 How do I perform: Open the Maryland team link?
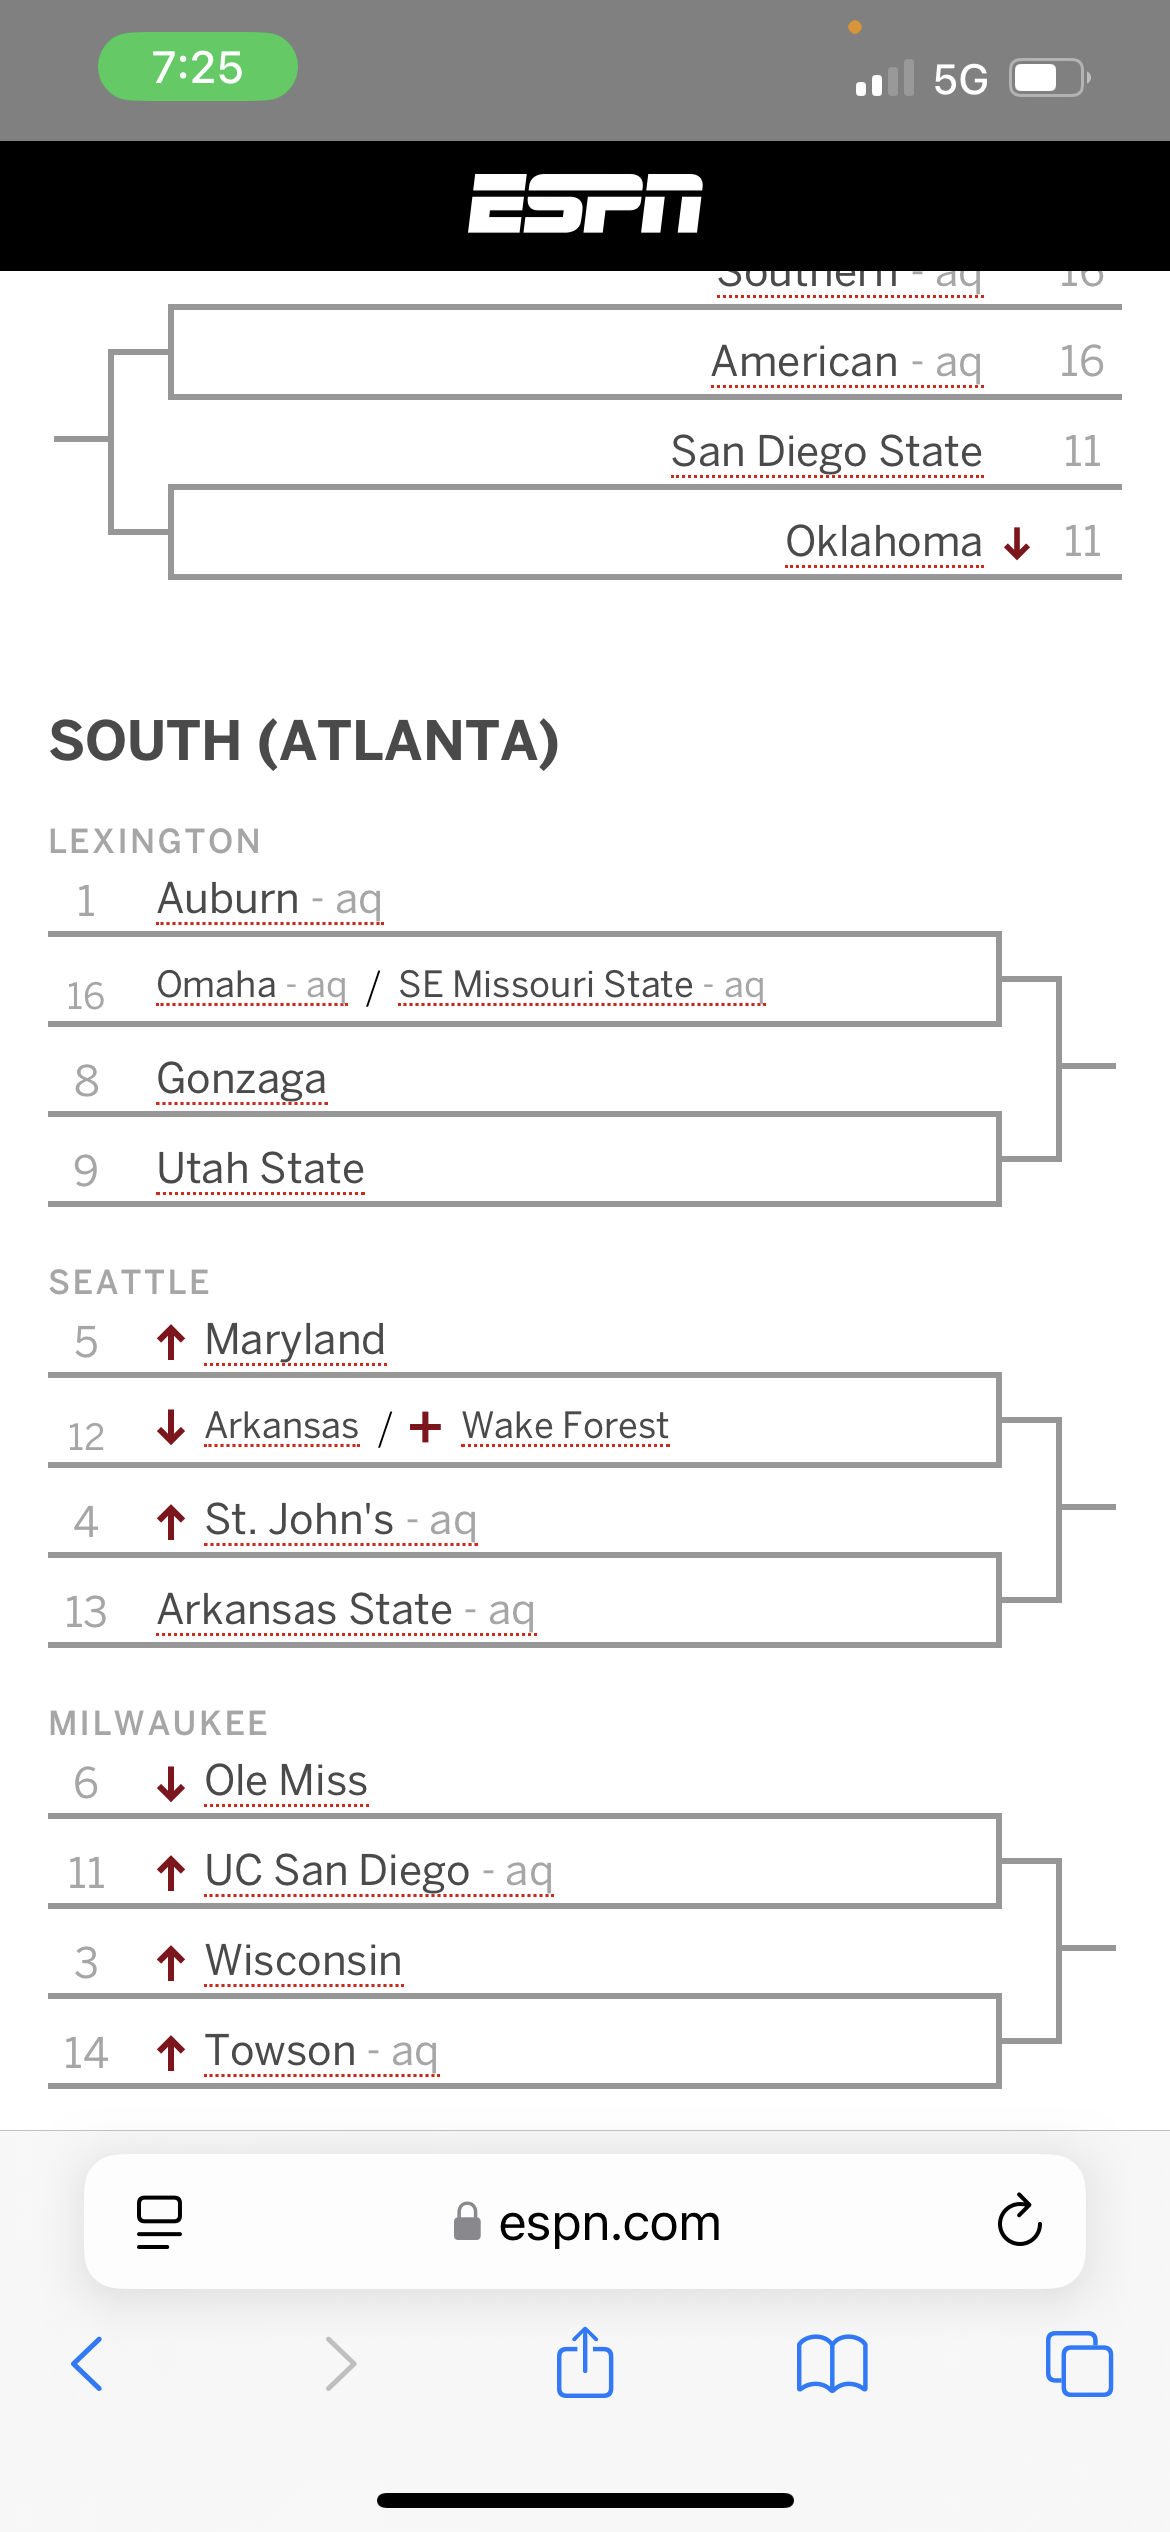tap(295, 1340)
